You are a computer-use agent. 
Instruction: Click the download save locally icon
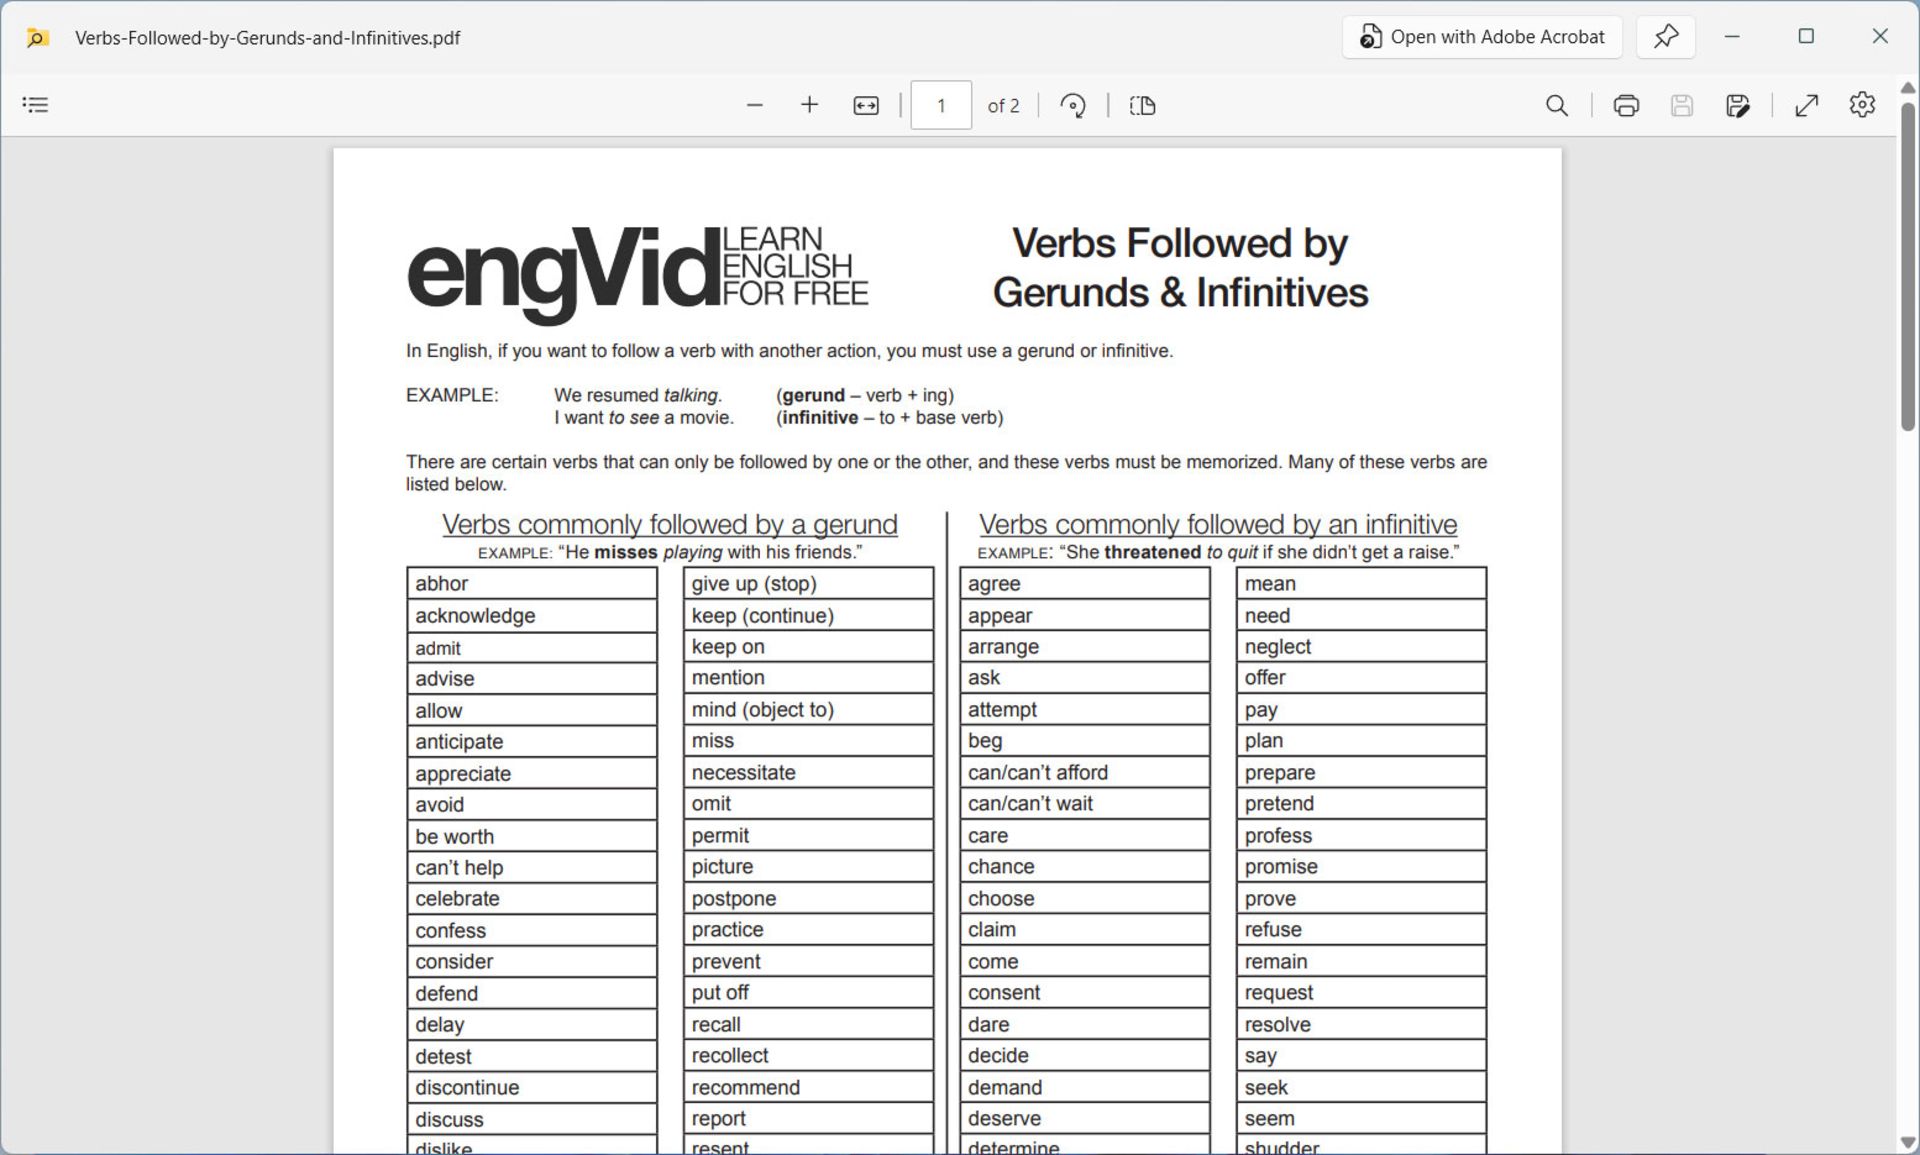[1683, 106]
